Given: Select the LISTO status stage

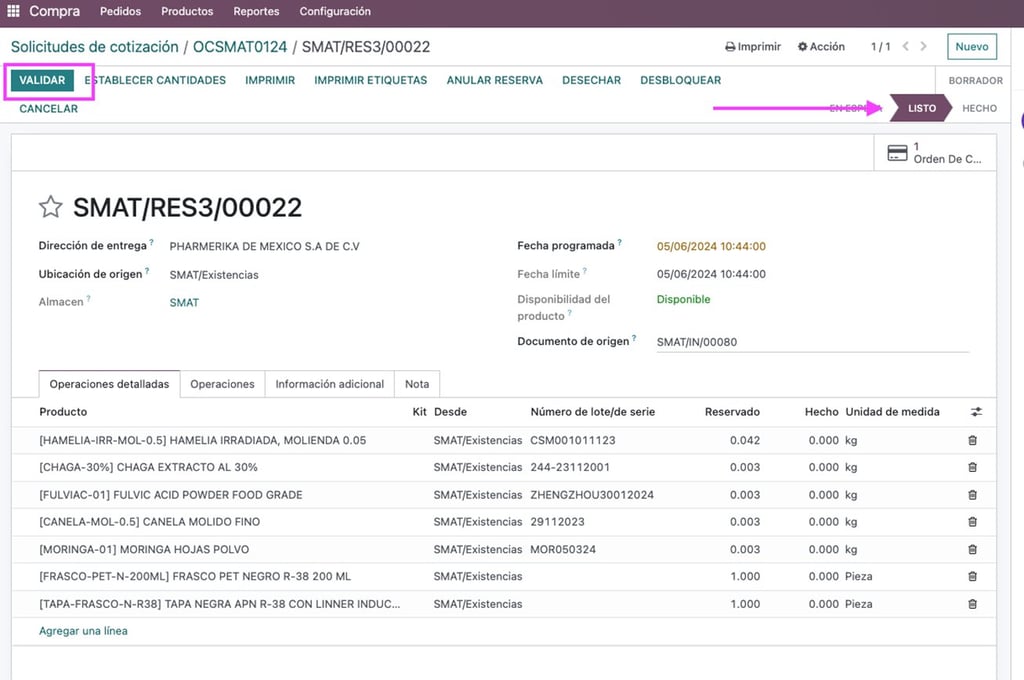Looking at the screenshot, I should pyautogui.click(x=921, y=108).
